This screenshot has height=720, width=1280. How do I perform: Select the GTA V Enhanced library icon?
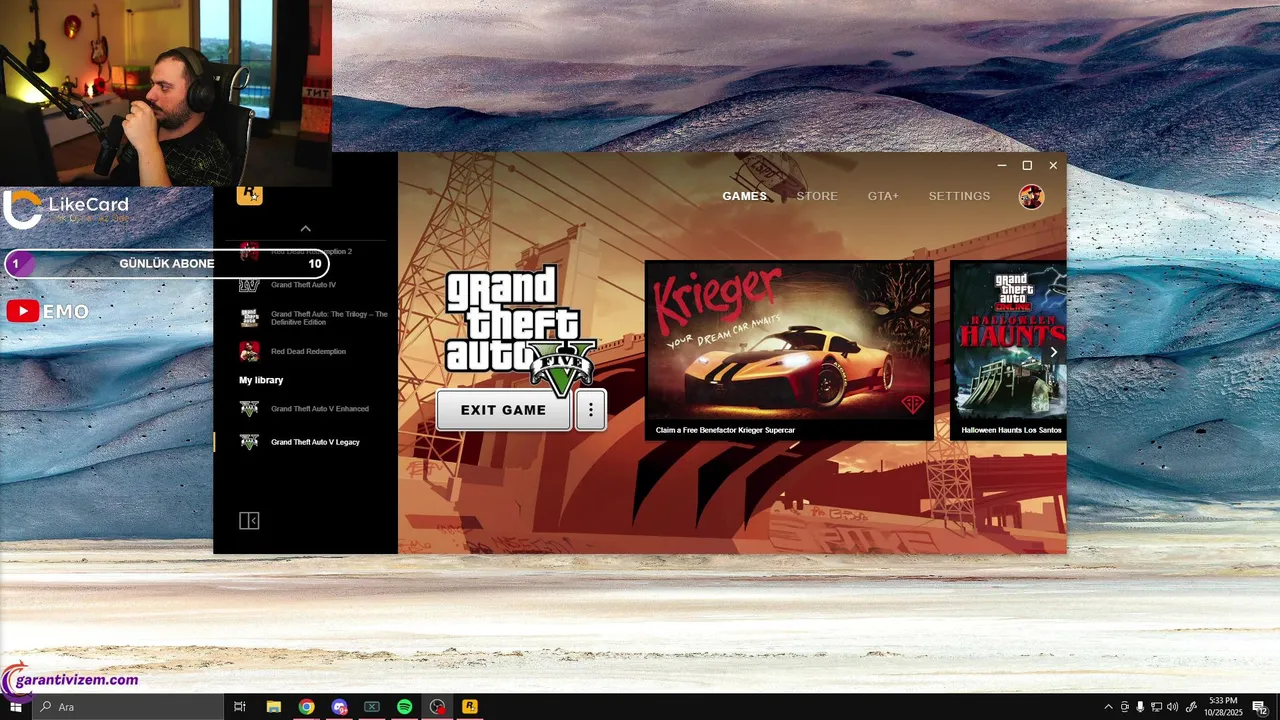(x=249, y=408)
